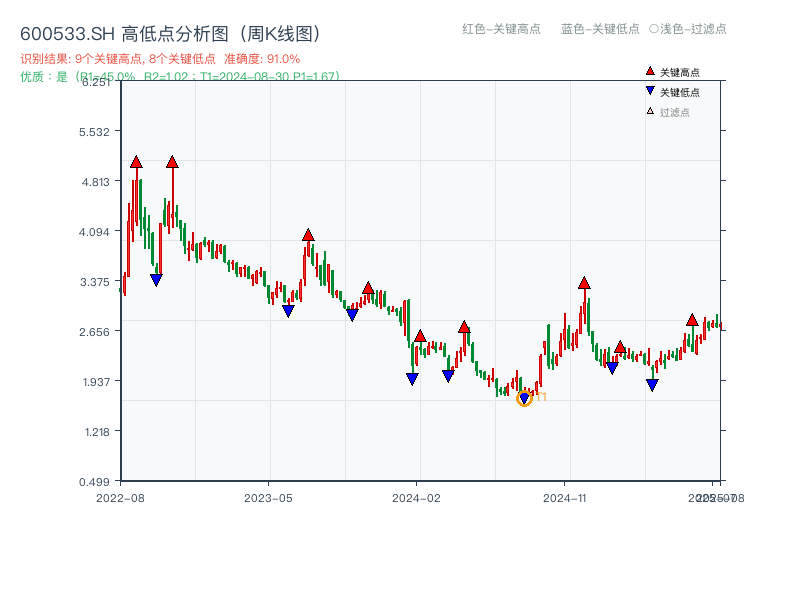Image resolution: width=800 pixels, height=600 pixels.
Task: Select the leftmost blue down-triangle marker
Action: 156,279
